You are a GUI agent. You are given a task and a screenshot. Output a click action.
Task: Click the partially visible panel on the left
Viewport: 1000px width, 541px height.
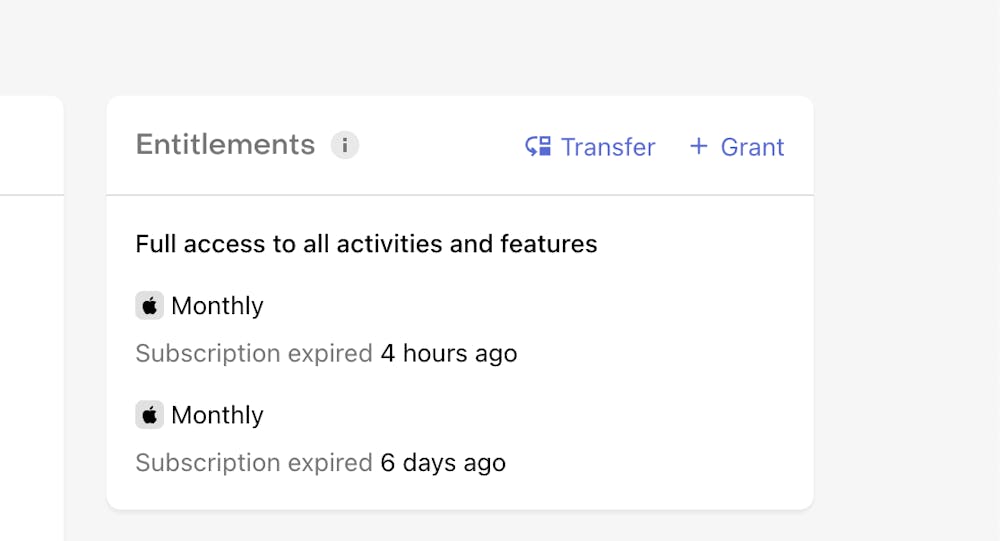[x=30, y=300]
